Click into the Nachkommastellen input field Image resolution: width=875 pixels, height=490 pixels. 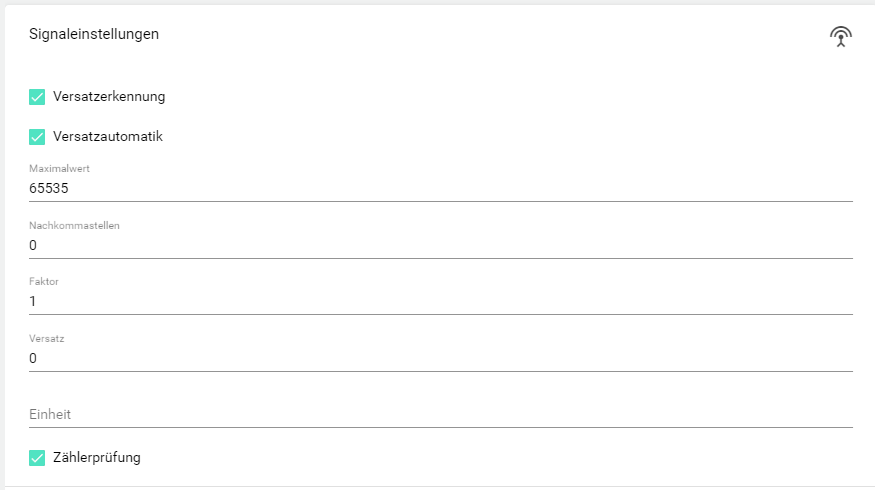pos(440,245)
